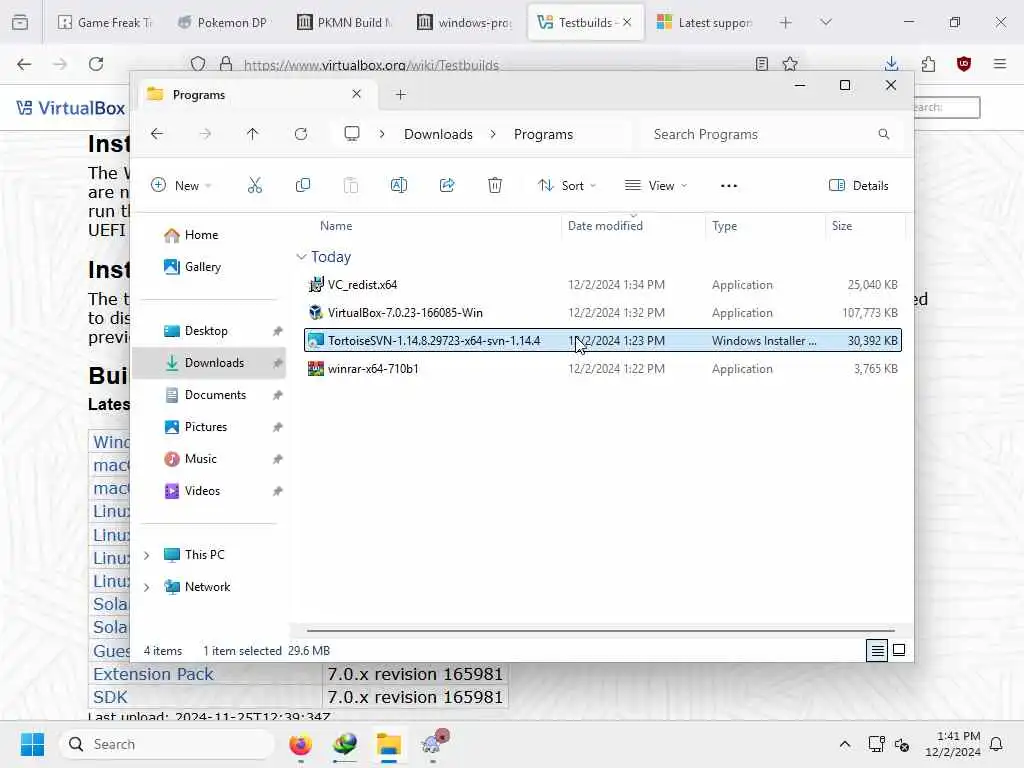The width and height of the screenshot is (1024, 768).
Task: Select winrar-x64-710b1 file
Action: pos(602,368)
